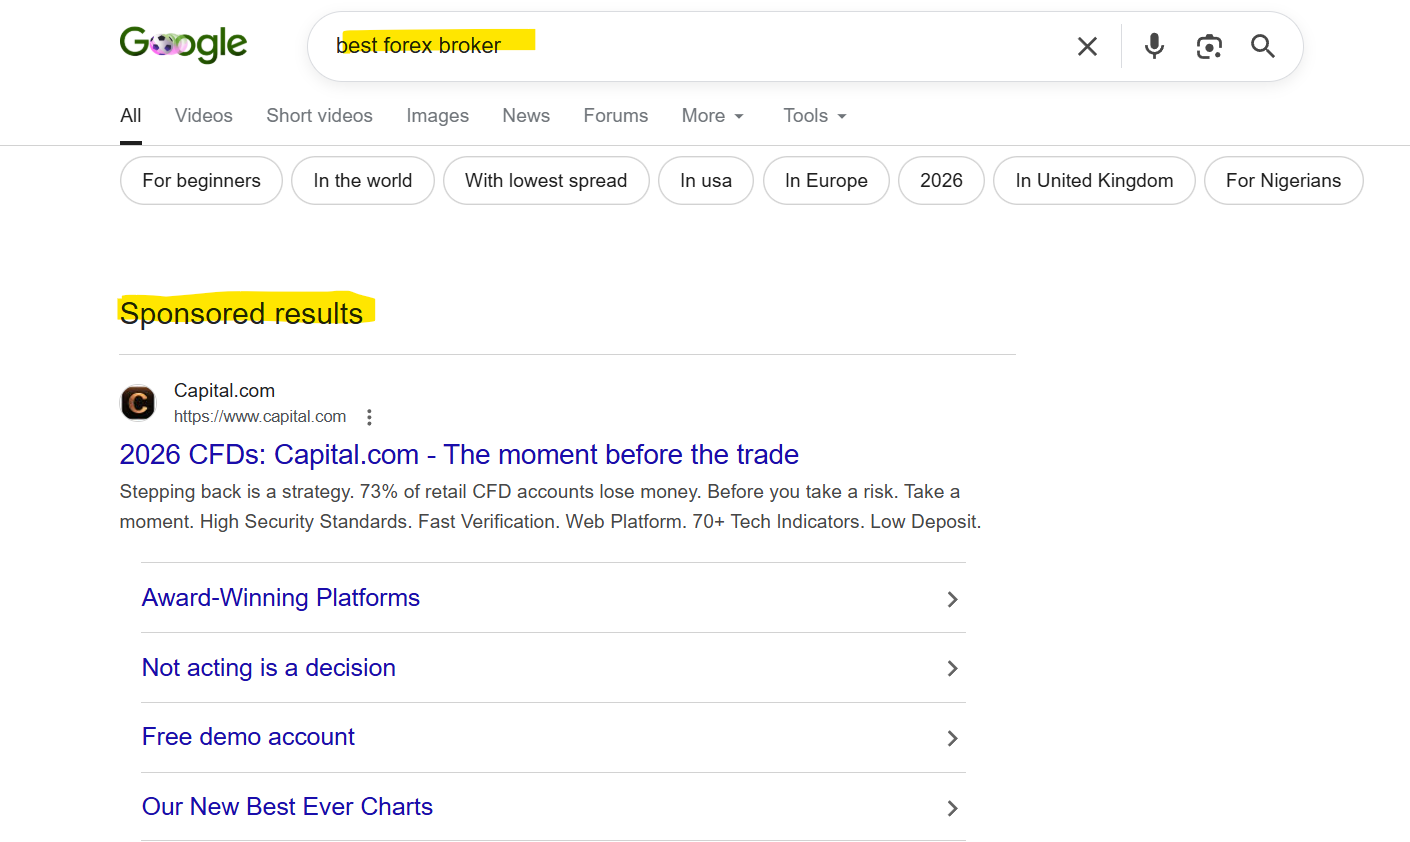Click the Sponsored results heading

pyautogui.click(x=241, y=314)
